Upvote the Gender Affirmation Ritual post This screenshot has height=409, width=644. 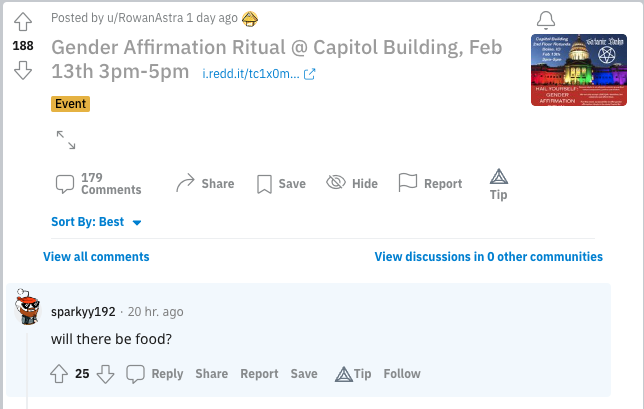23,21
